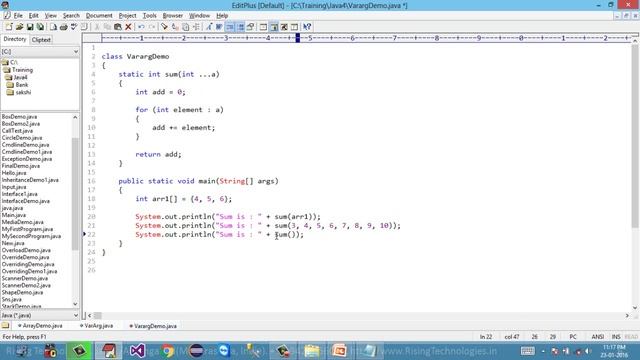This screenshot has width=640, height=360.
Task: Click the Full Screen toolbar icon
Action: click(294, 27)
